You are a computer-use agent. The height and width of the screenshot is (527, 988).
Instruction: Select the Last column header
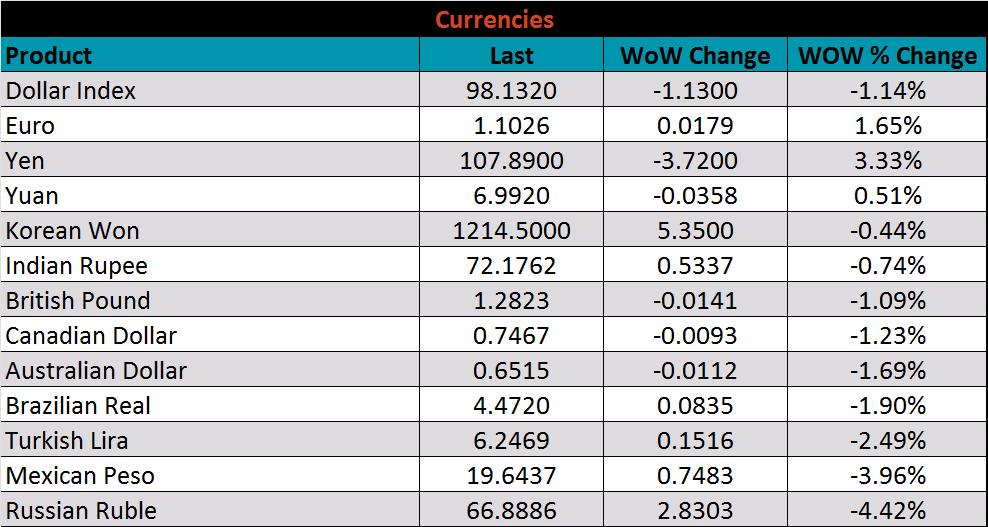(x=511, y=56)
